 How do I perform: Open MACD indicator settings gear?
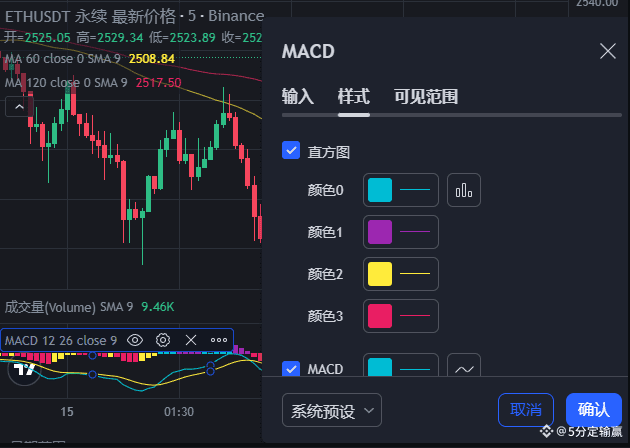pos(163,340)
